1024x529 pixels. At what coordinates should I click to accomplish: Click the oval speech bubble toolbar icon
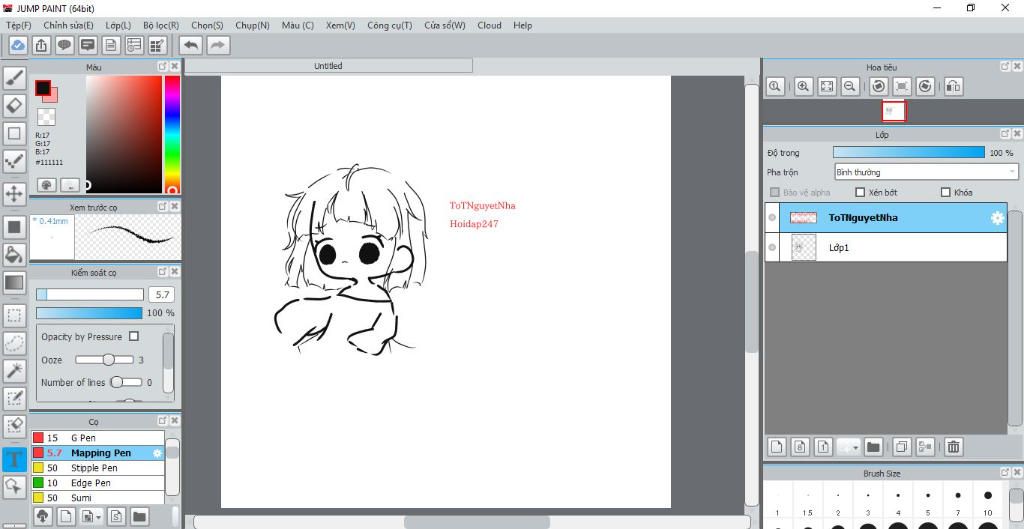(x=64, y=45)
